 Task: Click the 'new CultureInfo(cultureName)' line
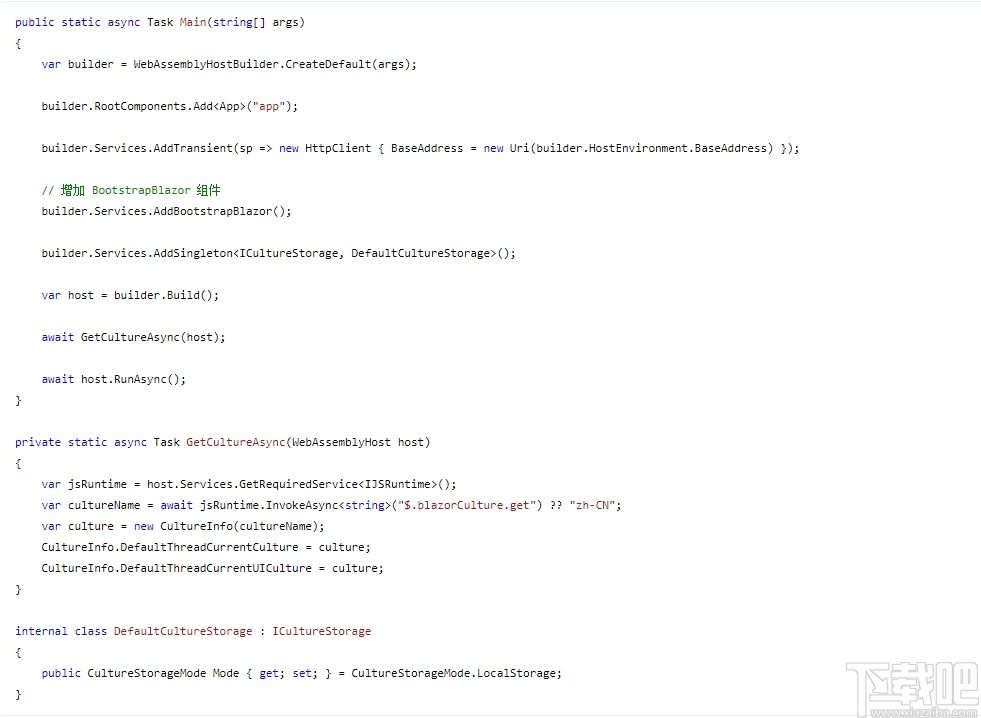[x=183, y=526]
